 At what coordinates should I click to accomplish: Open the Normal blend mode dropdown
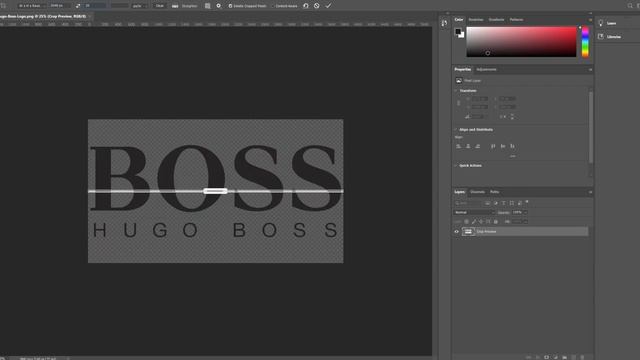474,212
